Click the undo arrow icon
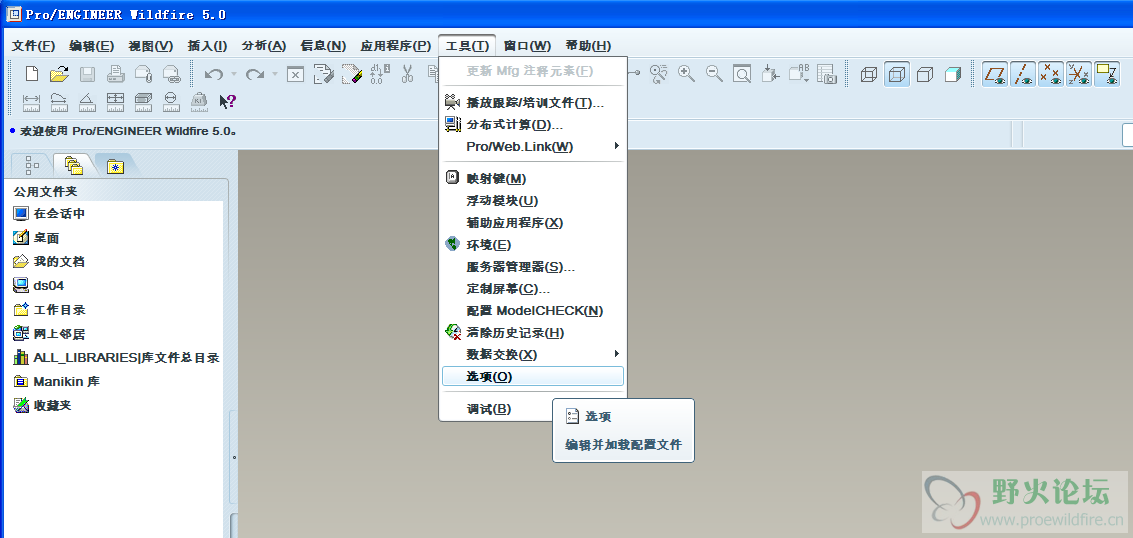Viewport: 1133px width, 538px height. (214, 74)
